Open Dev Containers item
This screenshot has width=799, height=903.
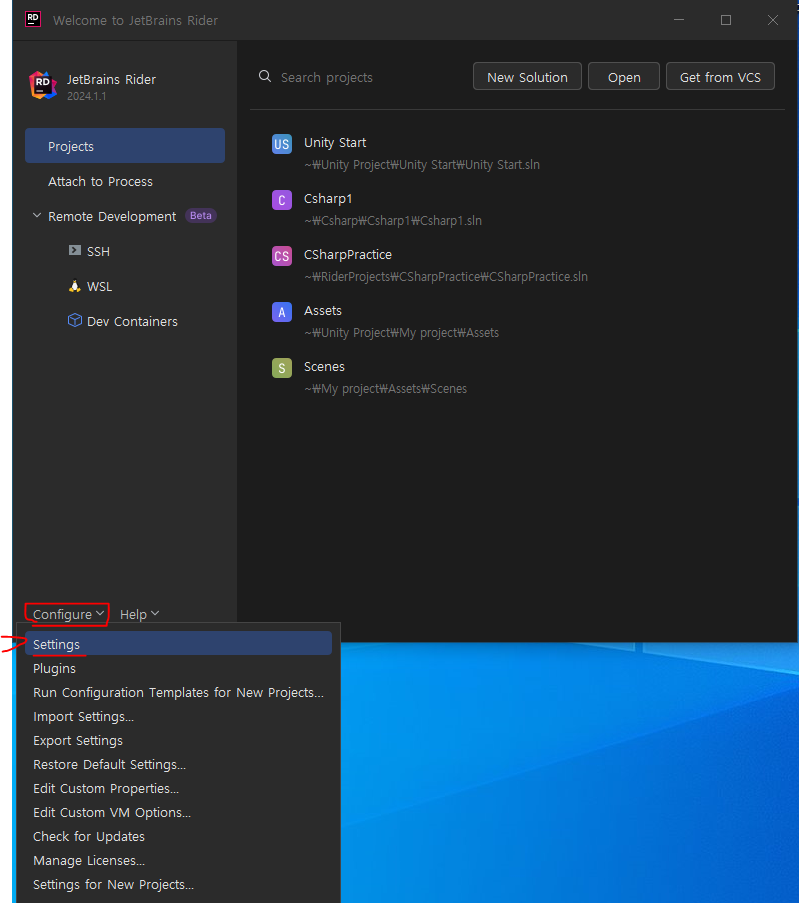coord(125,321)
